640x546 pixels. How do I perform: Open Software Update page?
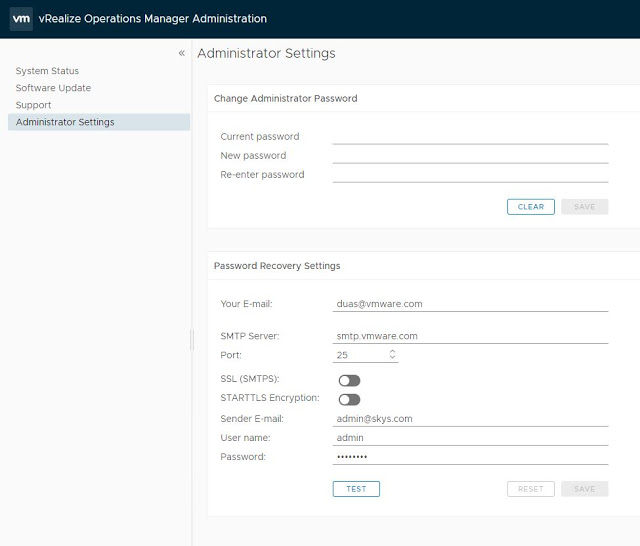pos(53,88)
